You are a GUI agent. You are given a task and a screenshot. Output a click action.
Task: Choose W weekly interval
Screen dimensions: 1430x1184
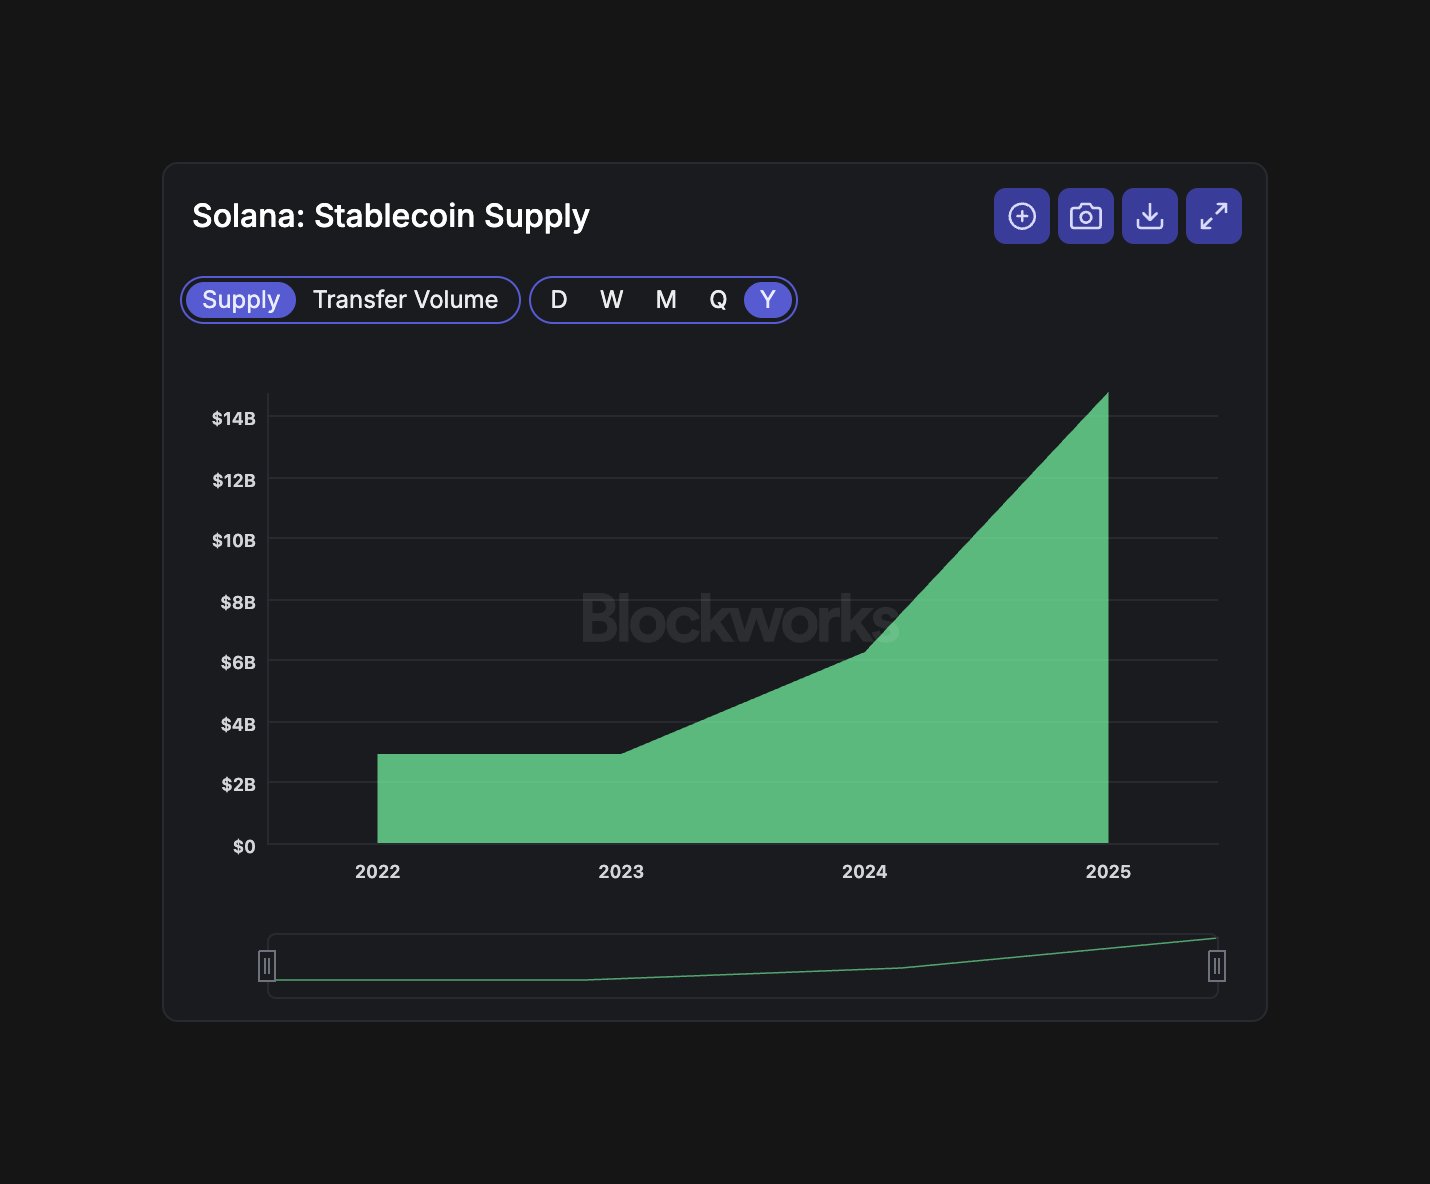(x=611, y=299)
